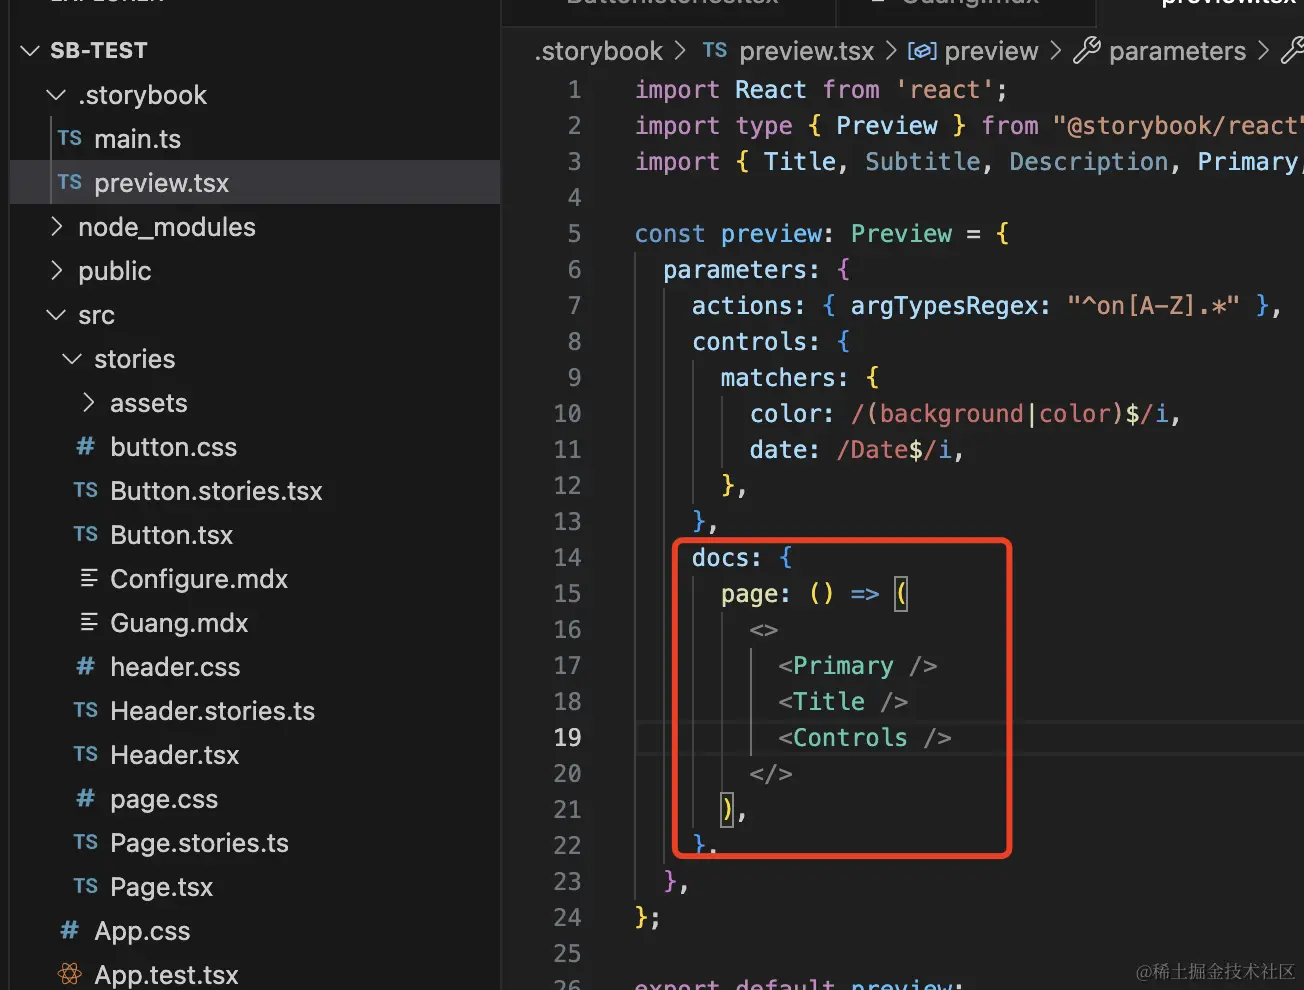
Task: Click the TS icon beside Page.stories.ts
Action: click(x=86, y=843)
